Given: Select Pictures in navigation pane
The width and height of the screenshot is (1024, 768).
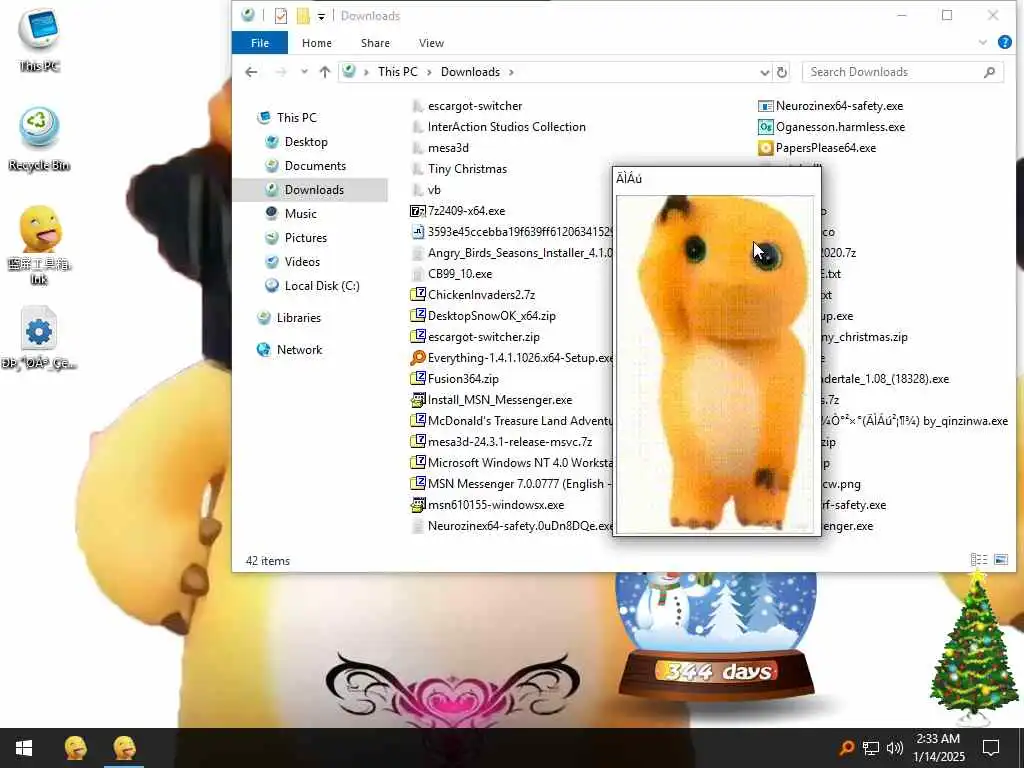Looking at the screenshot, I should tap(306, 238).
